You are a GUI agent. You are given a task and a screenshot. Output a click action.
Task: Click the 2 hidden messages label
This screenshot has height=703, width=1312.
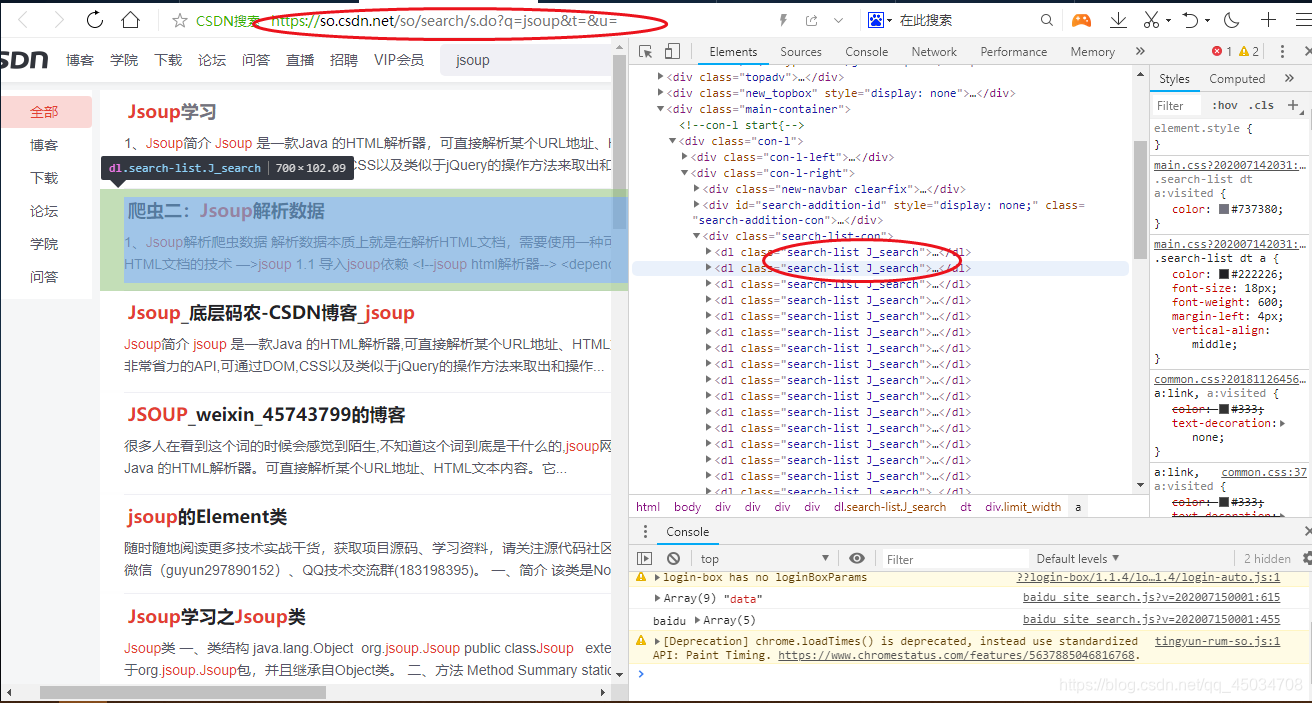coord(1266,558)
